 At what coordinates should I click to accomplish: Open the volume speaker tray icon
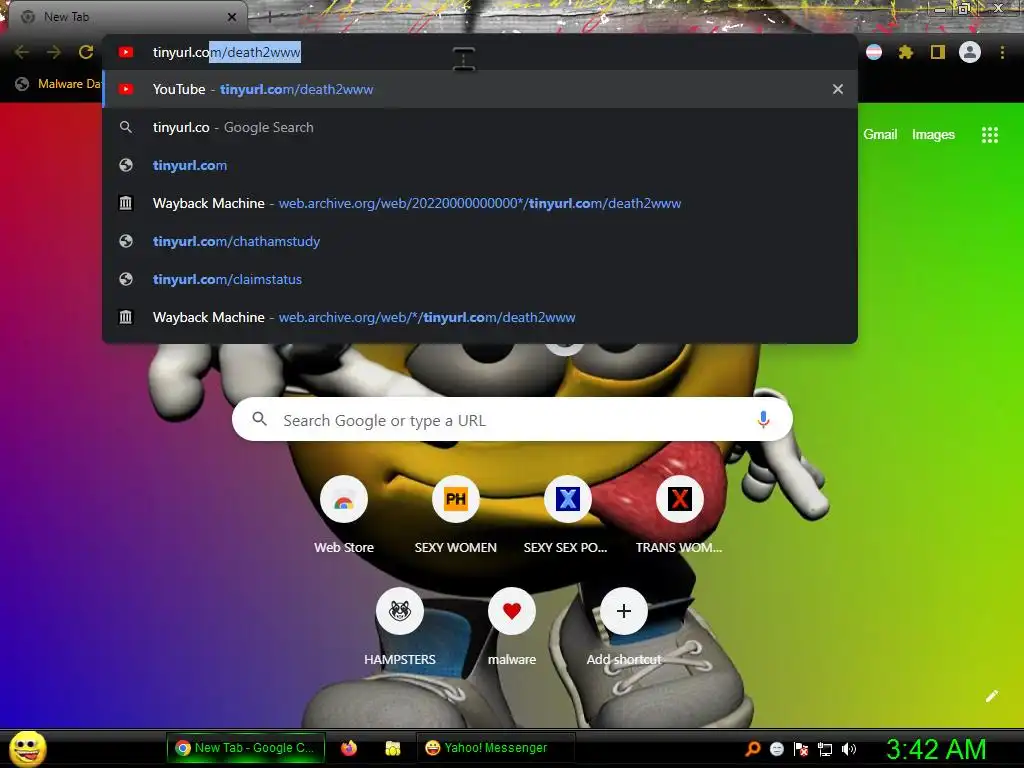click(x=849, y=749)
